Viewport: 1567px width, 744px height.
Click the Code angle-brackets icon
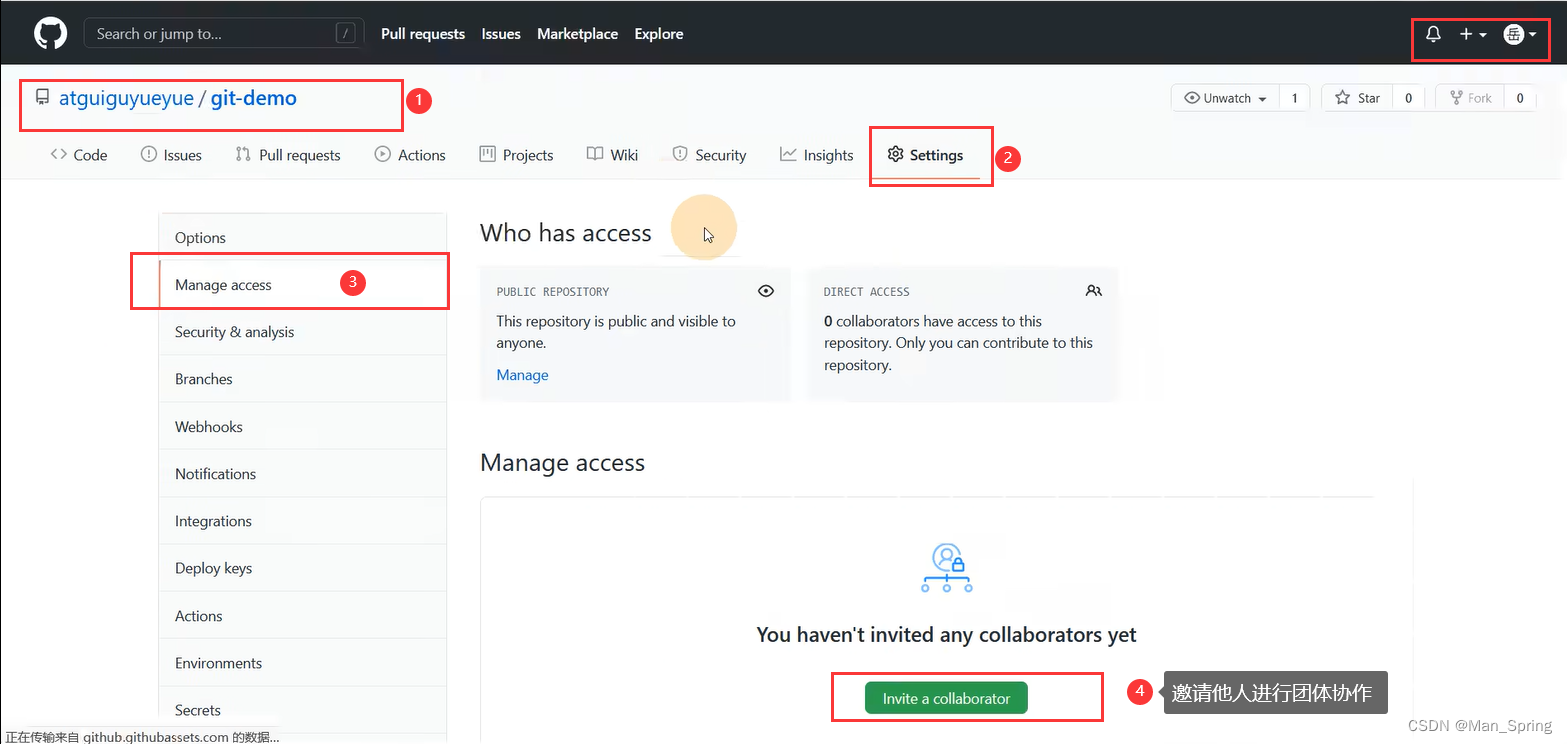[58, 154]
